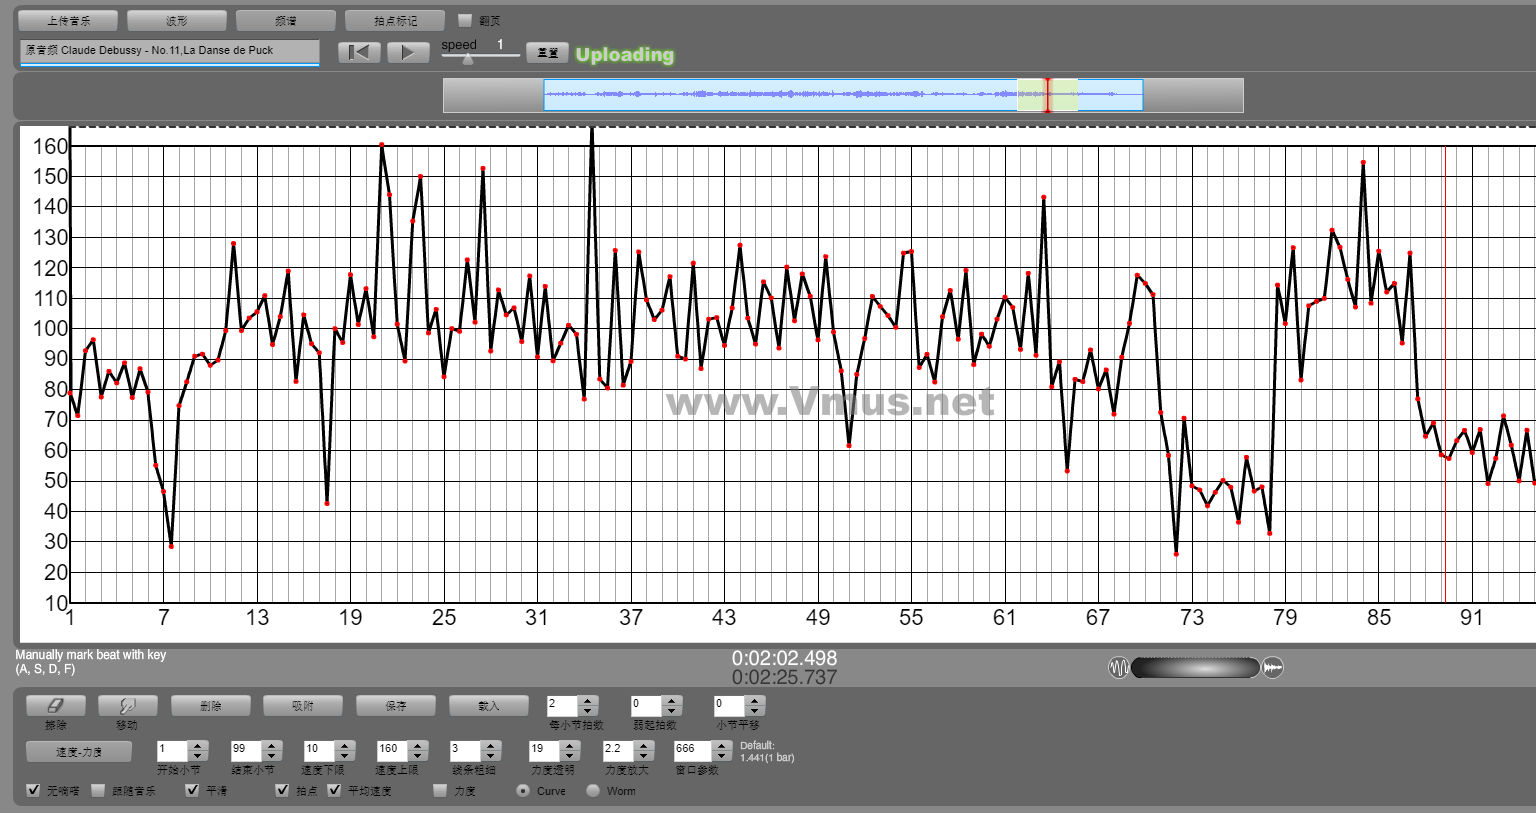Adjust the playback speed slider

(x=467, y=58)
